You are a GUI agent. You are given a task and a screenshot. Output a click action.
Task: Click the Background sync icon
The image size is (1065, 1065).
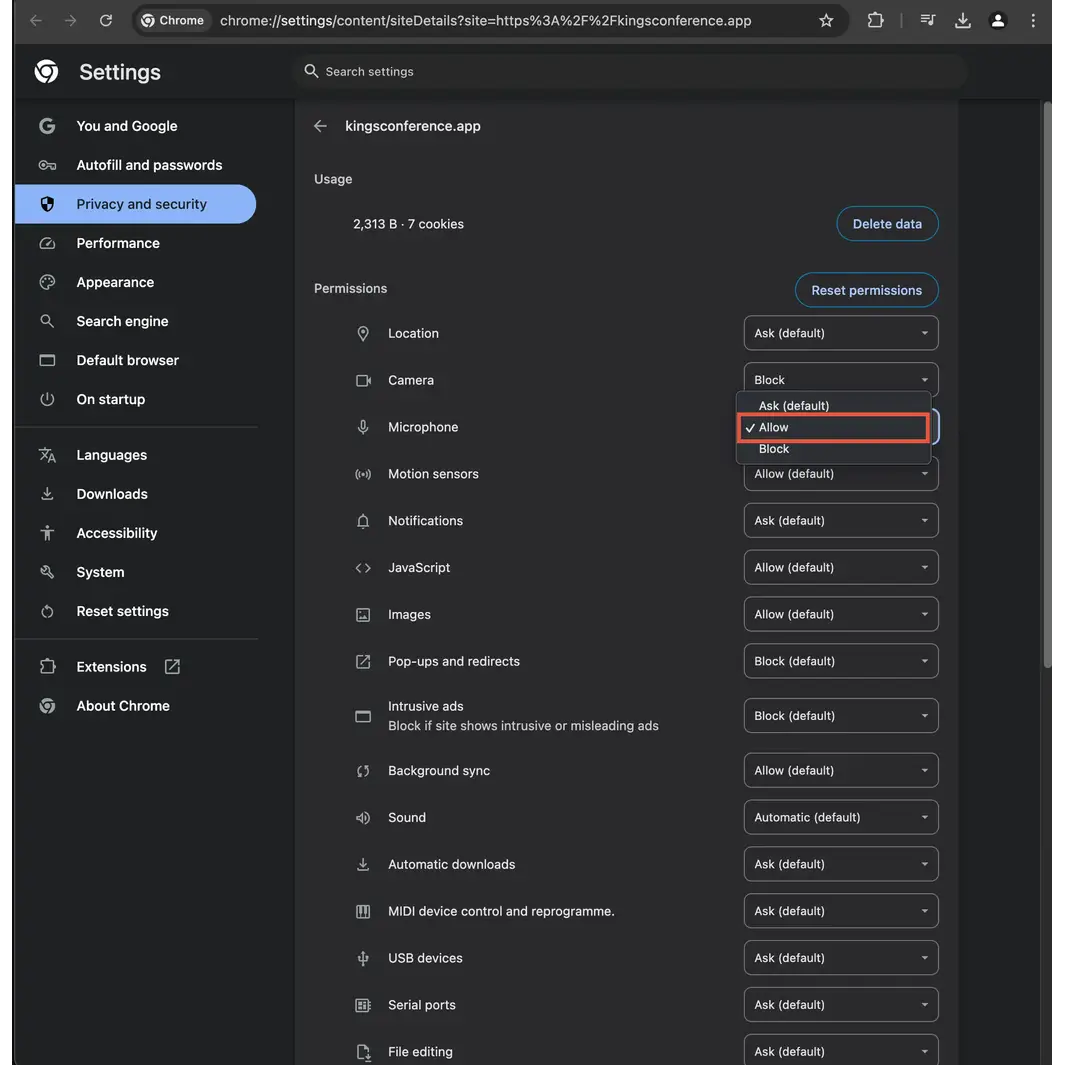point(363,771)
